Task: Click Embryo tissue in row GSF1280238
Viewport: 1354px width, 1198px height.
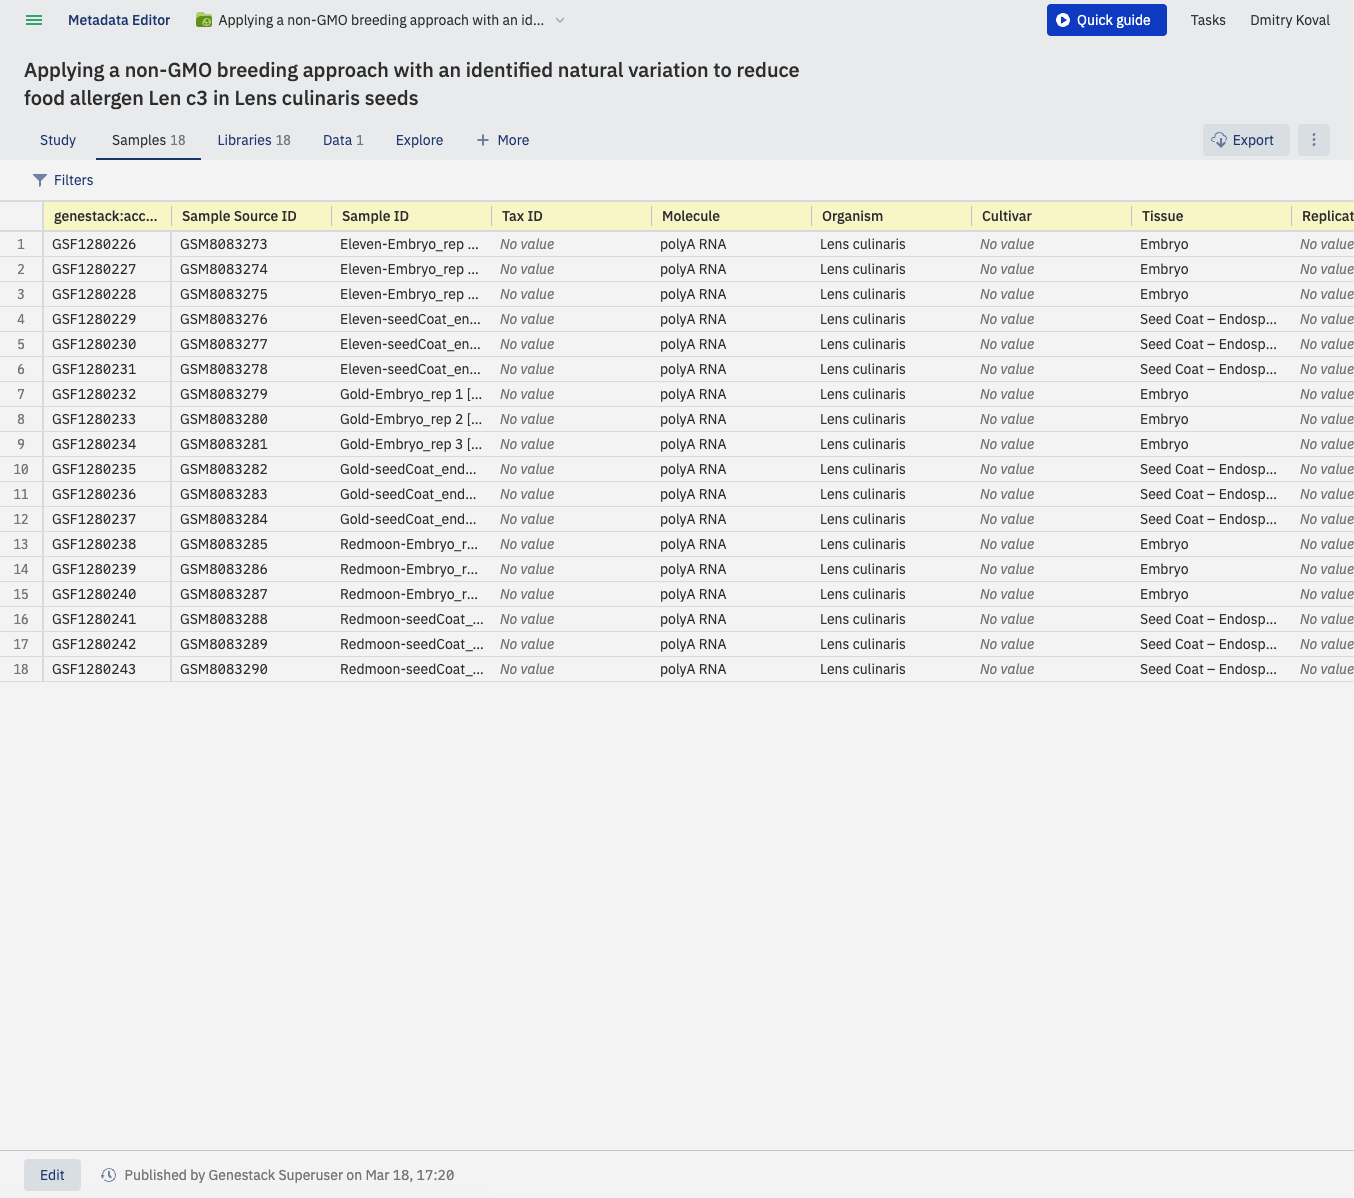Action: click(x=1211, y=544)
